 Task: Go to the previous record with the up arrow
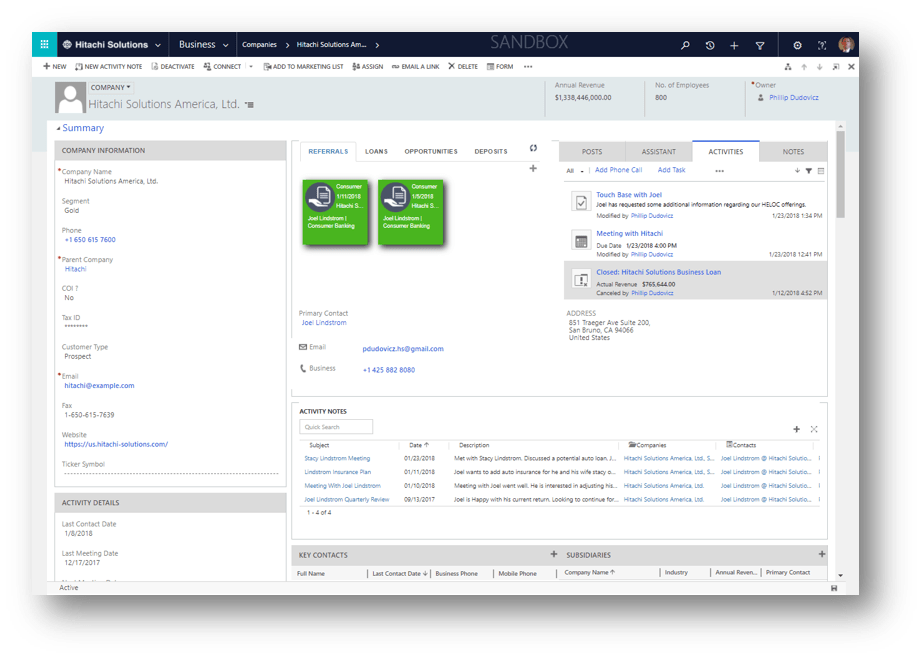(x=804, y=67)
